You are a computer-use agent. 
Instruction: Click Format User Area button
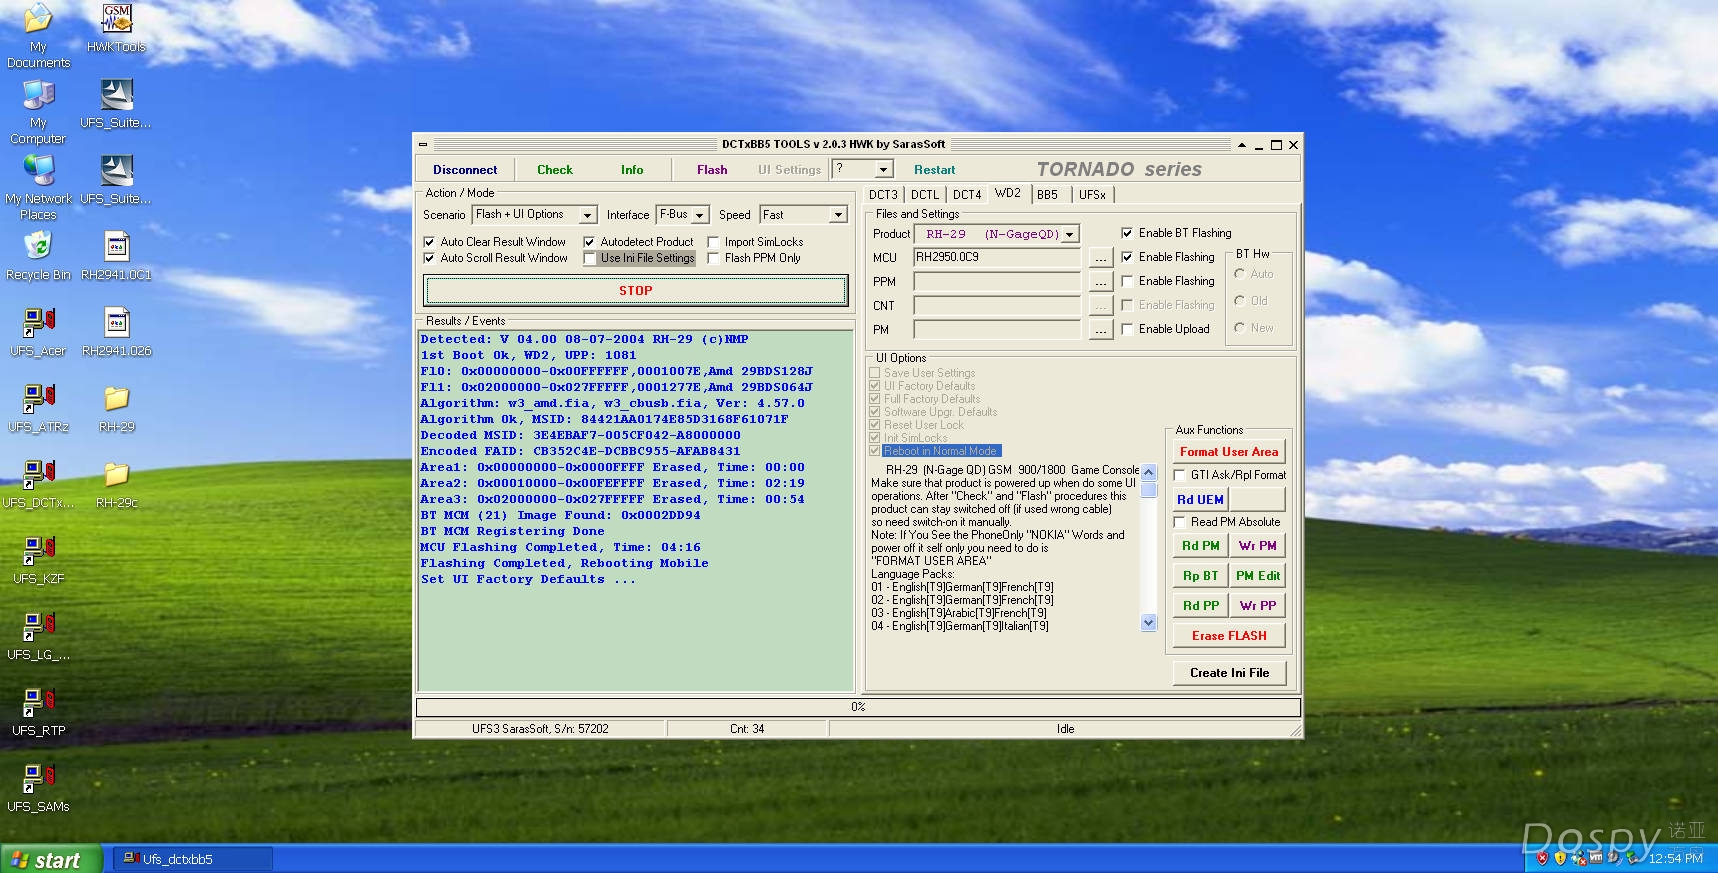[x=1229, y=452]
